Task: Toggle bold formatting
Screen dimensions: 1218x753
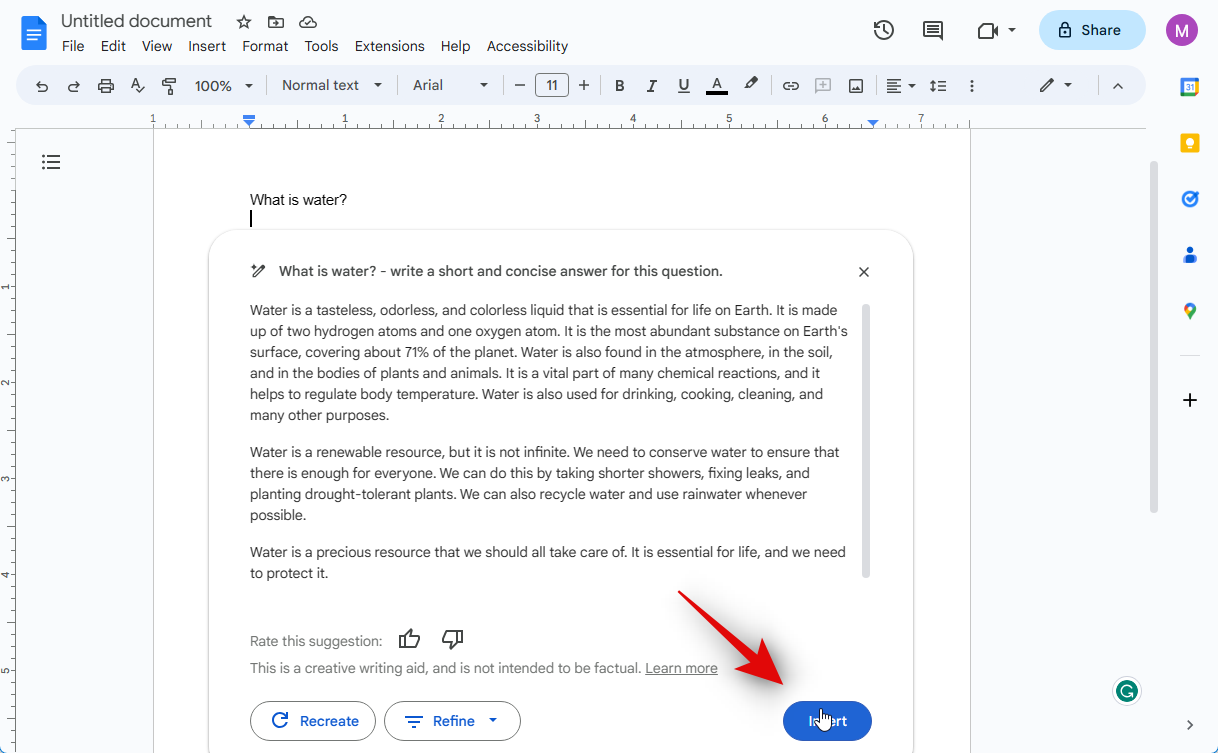Action: point(619,86)
